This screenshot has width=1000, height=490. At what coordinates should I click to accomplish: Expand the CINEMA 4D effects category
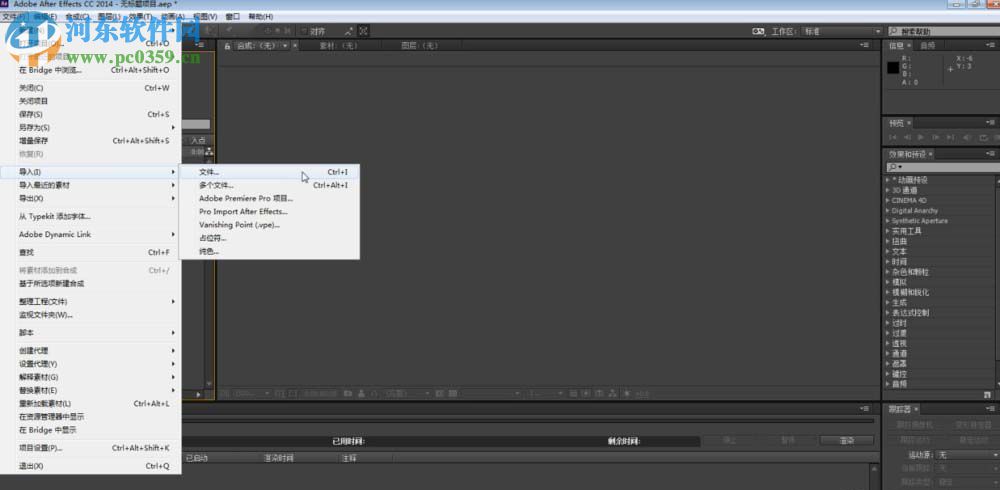908,200
